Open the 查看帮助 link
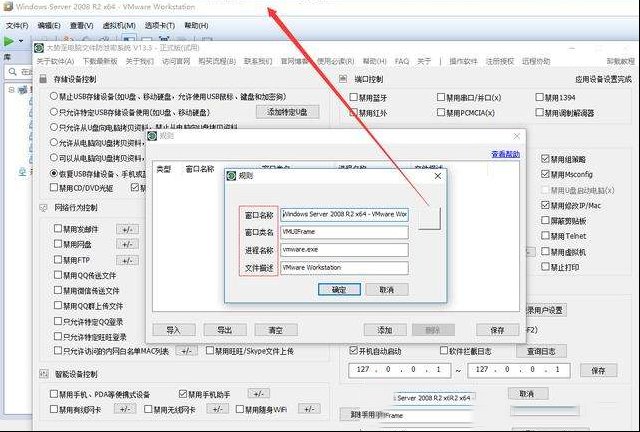The image size is (640, 432). [x=505, y=154]
